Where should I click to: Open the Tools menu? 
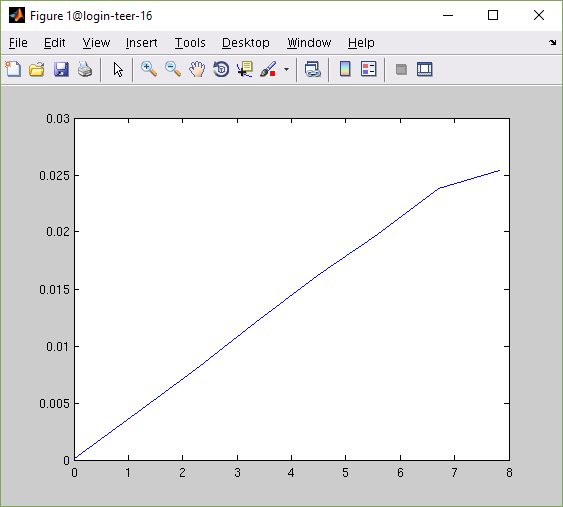coord(190,43)
